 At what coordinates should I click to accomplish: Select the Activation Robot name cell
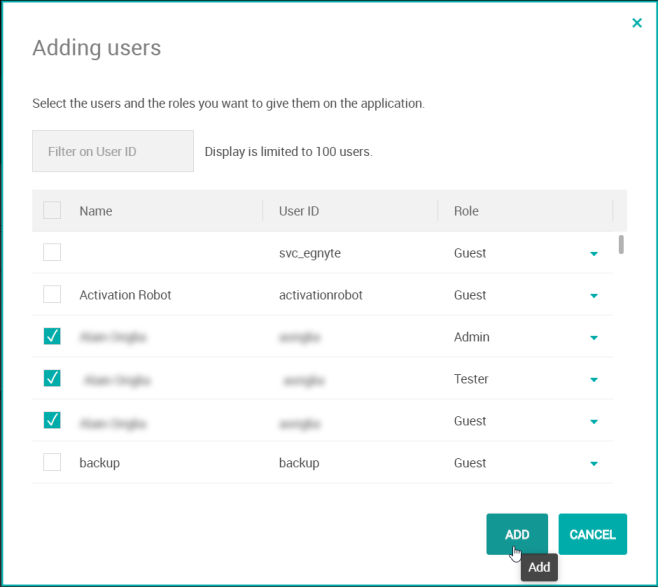(125, 295)
